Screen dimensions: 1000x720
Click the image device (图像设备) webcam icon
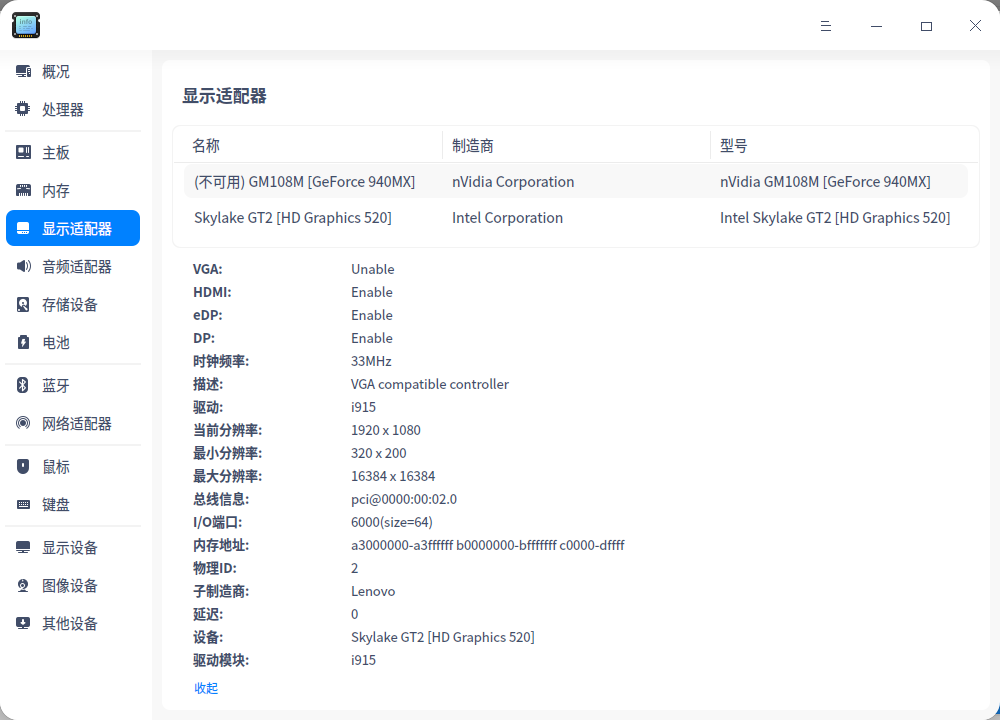tap(23, 585)
